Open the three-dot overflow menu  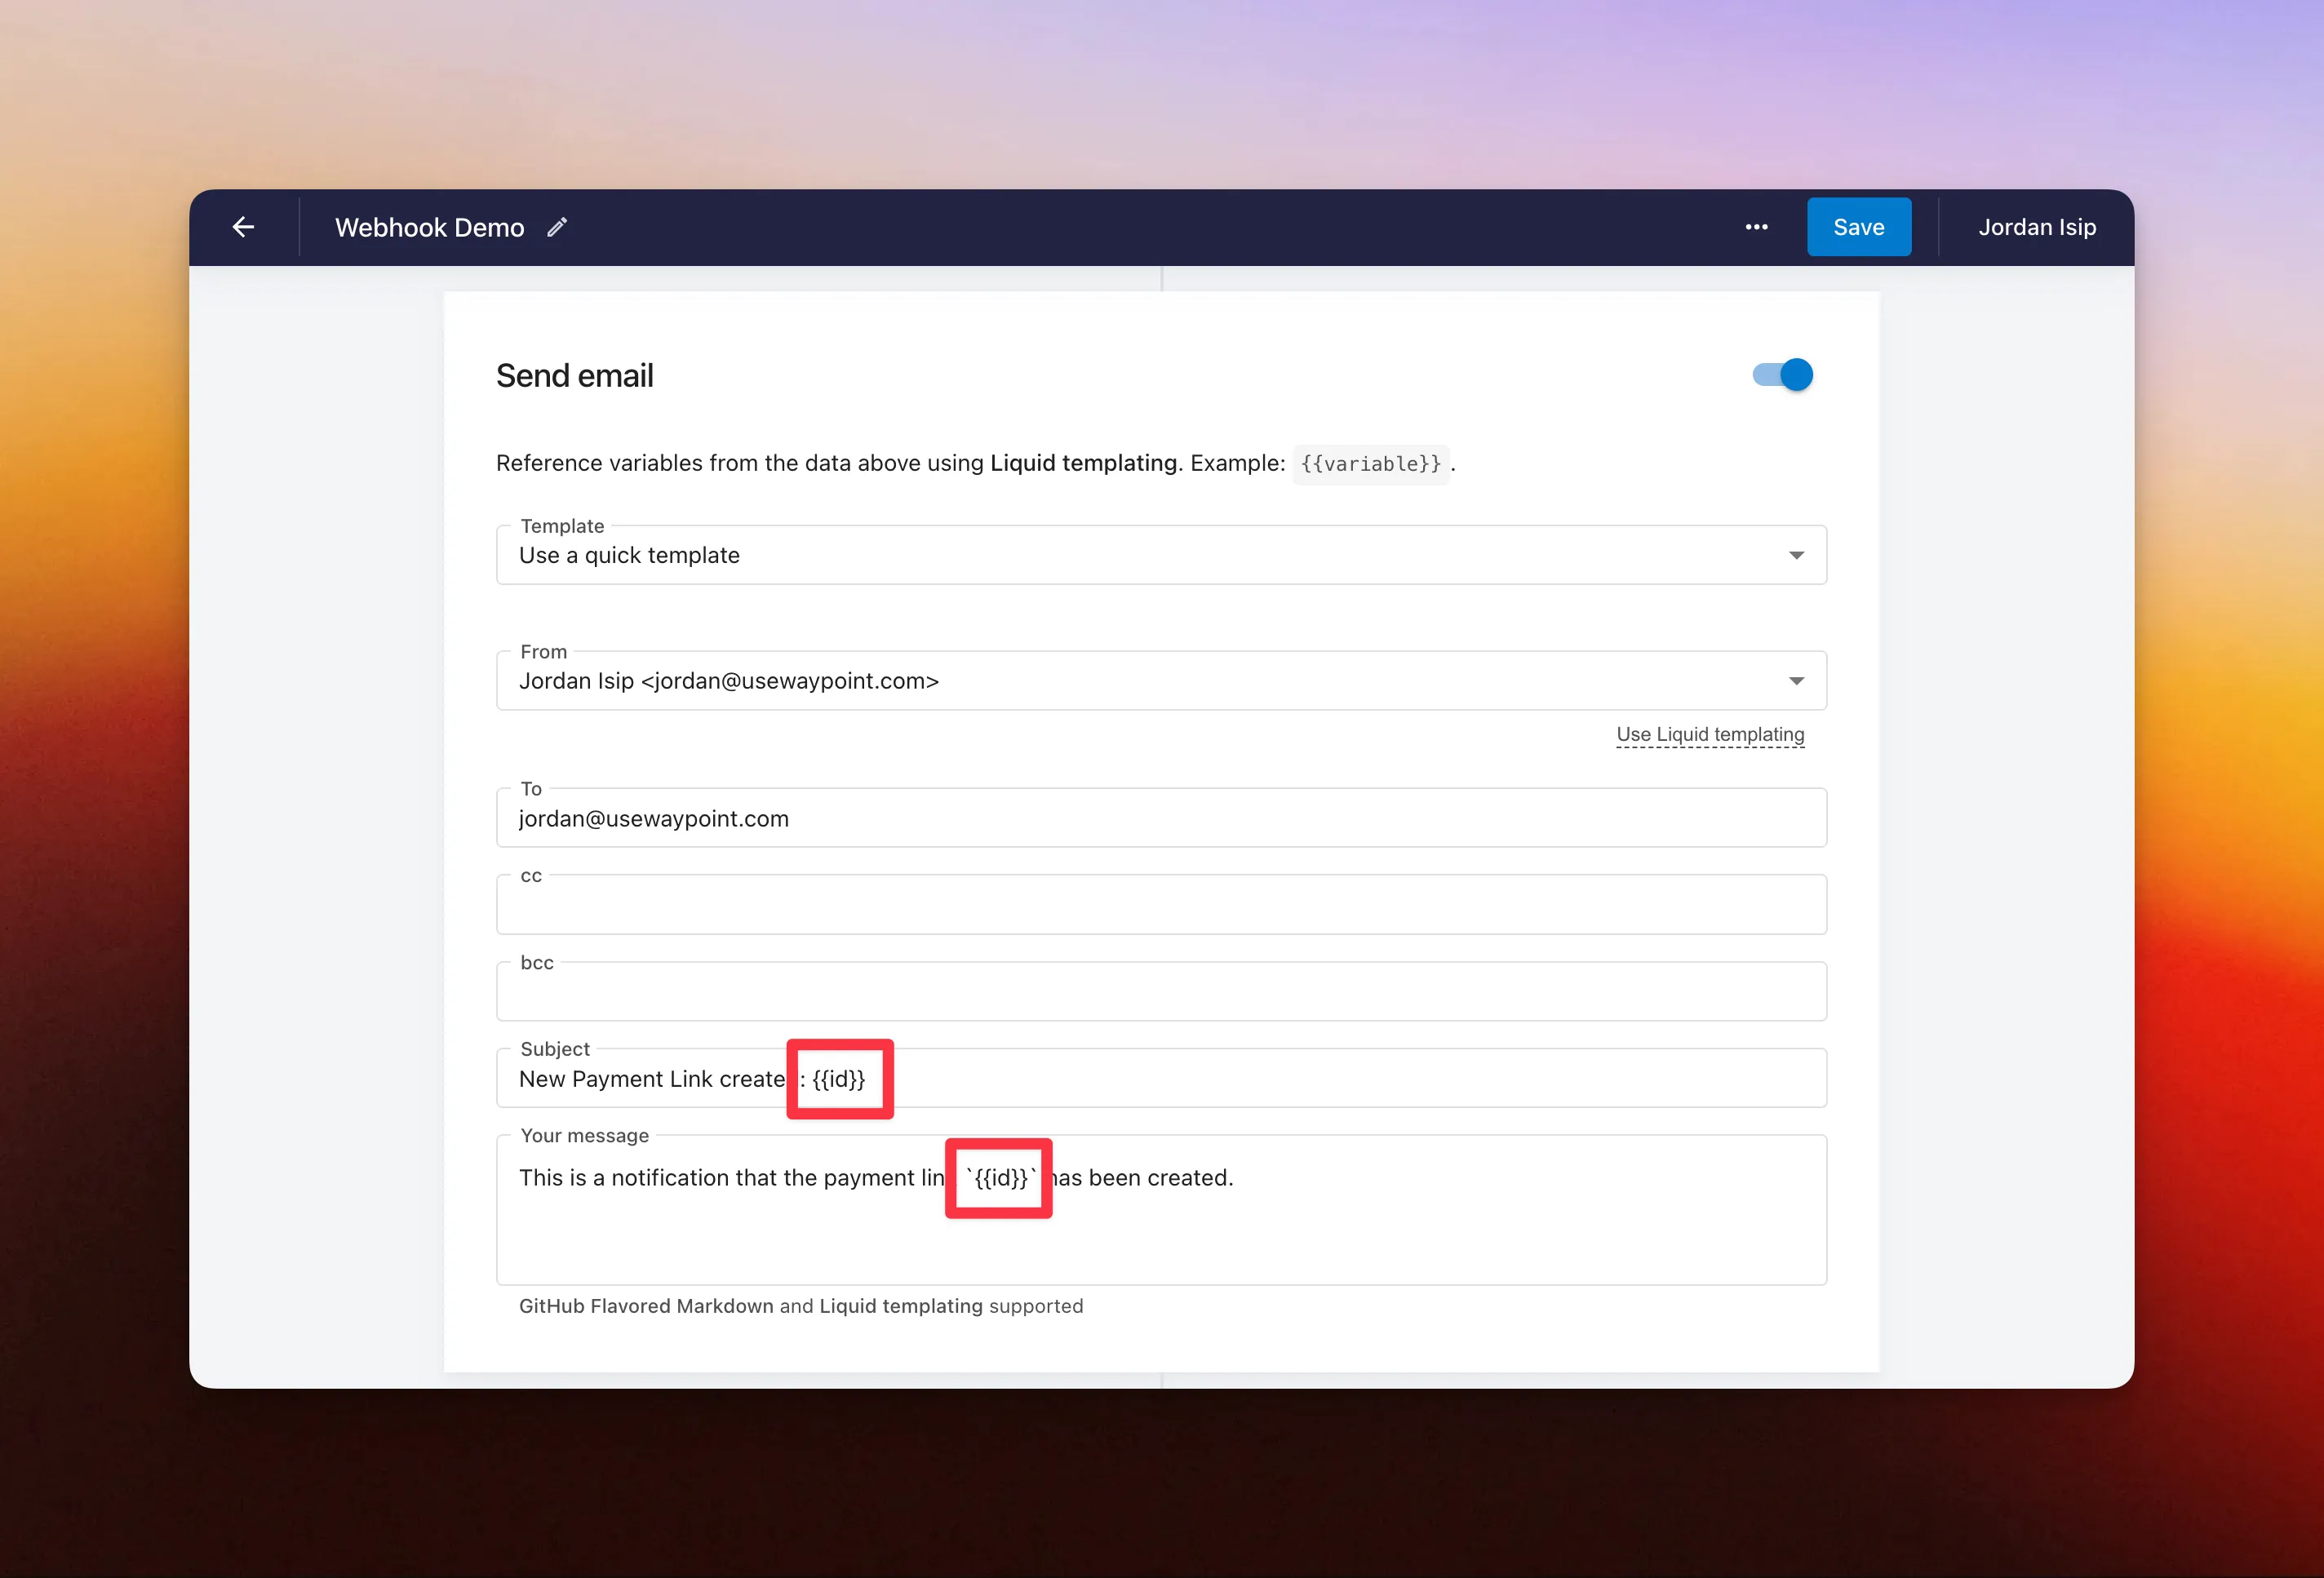pyautogui.click(x=1756, y=227)
